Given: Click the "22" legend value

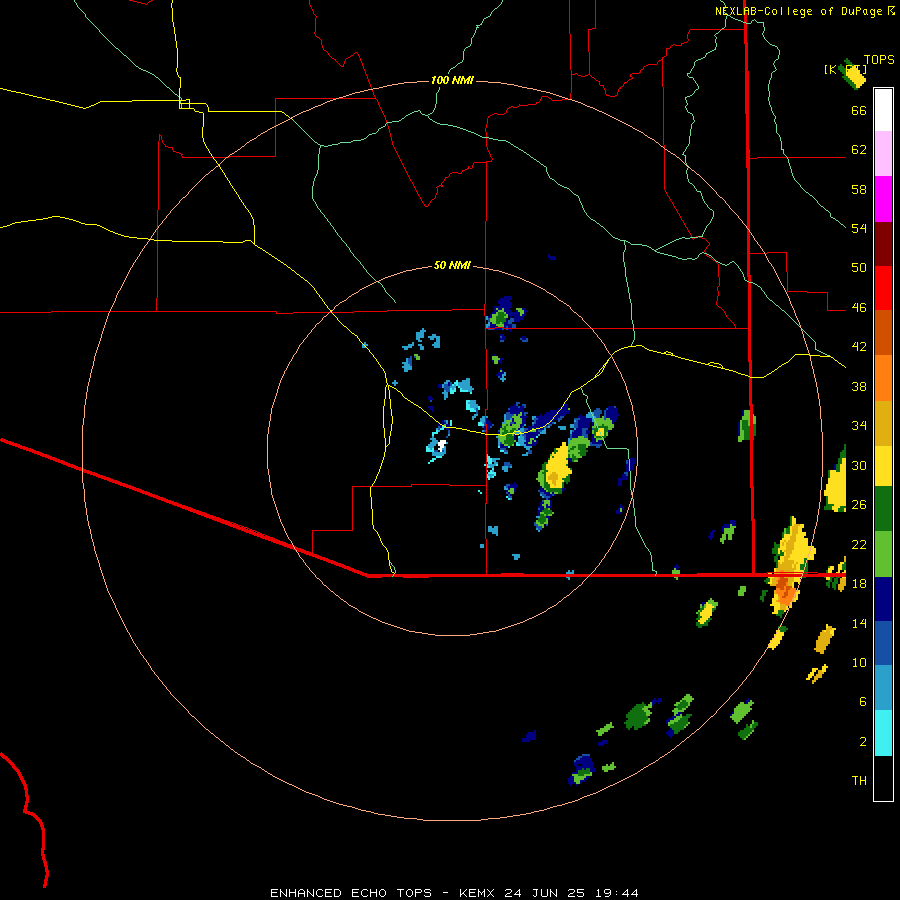Looking at the screenshot, I should click(859, 544).
